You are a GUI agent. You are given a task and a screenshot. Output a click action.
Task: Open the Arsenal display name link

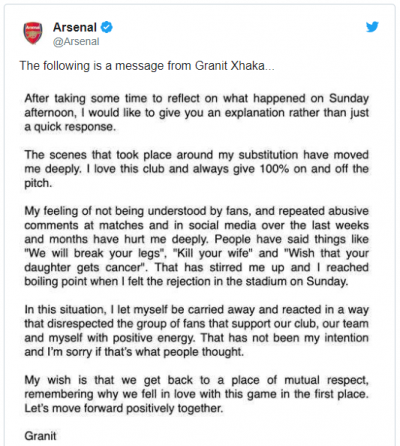pyautogui.click(x=75, y=27)
